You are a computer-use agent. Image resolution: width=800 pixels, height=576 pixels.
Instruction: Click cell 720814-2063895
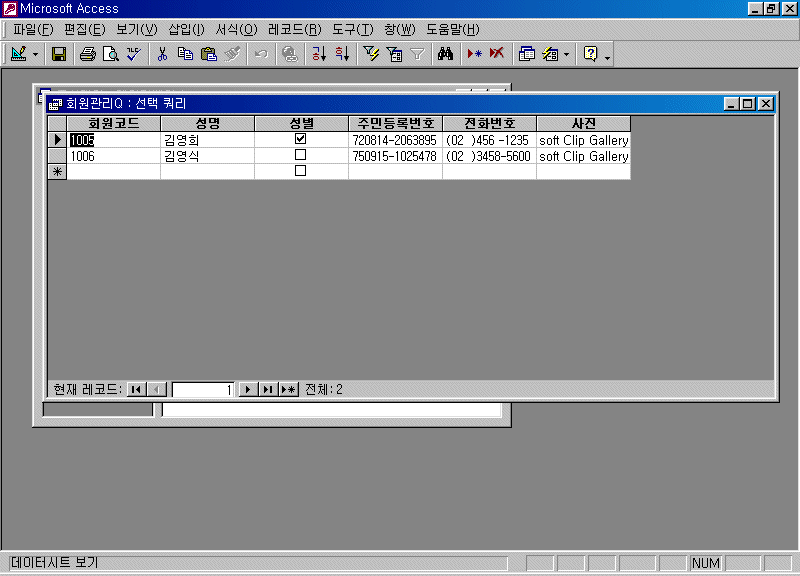[395, 140]
